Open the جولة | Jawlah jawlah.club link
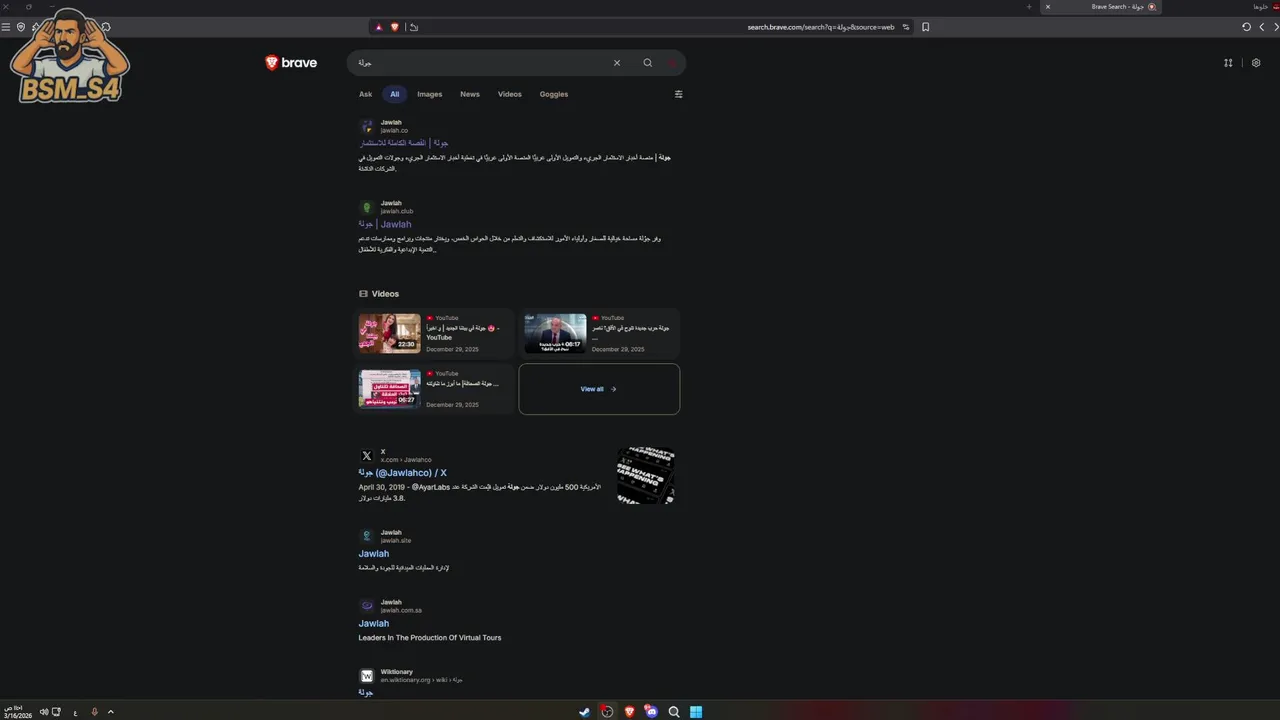The width and height of the screenshot is (1280, 720). (x=385, y=224)
